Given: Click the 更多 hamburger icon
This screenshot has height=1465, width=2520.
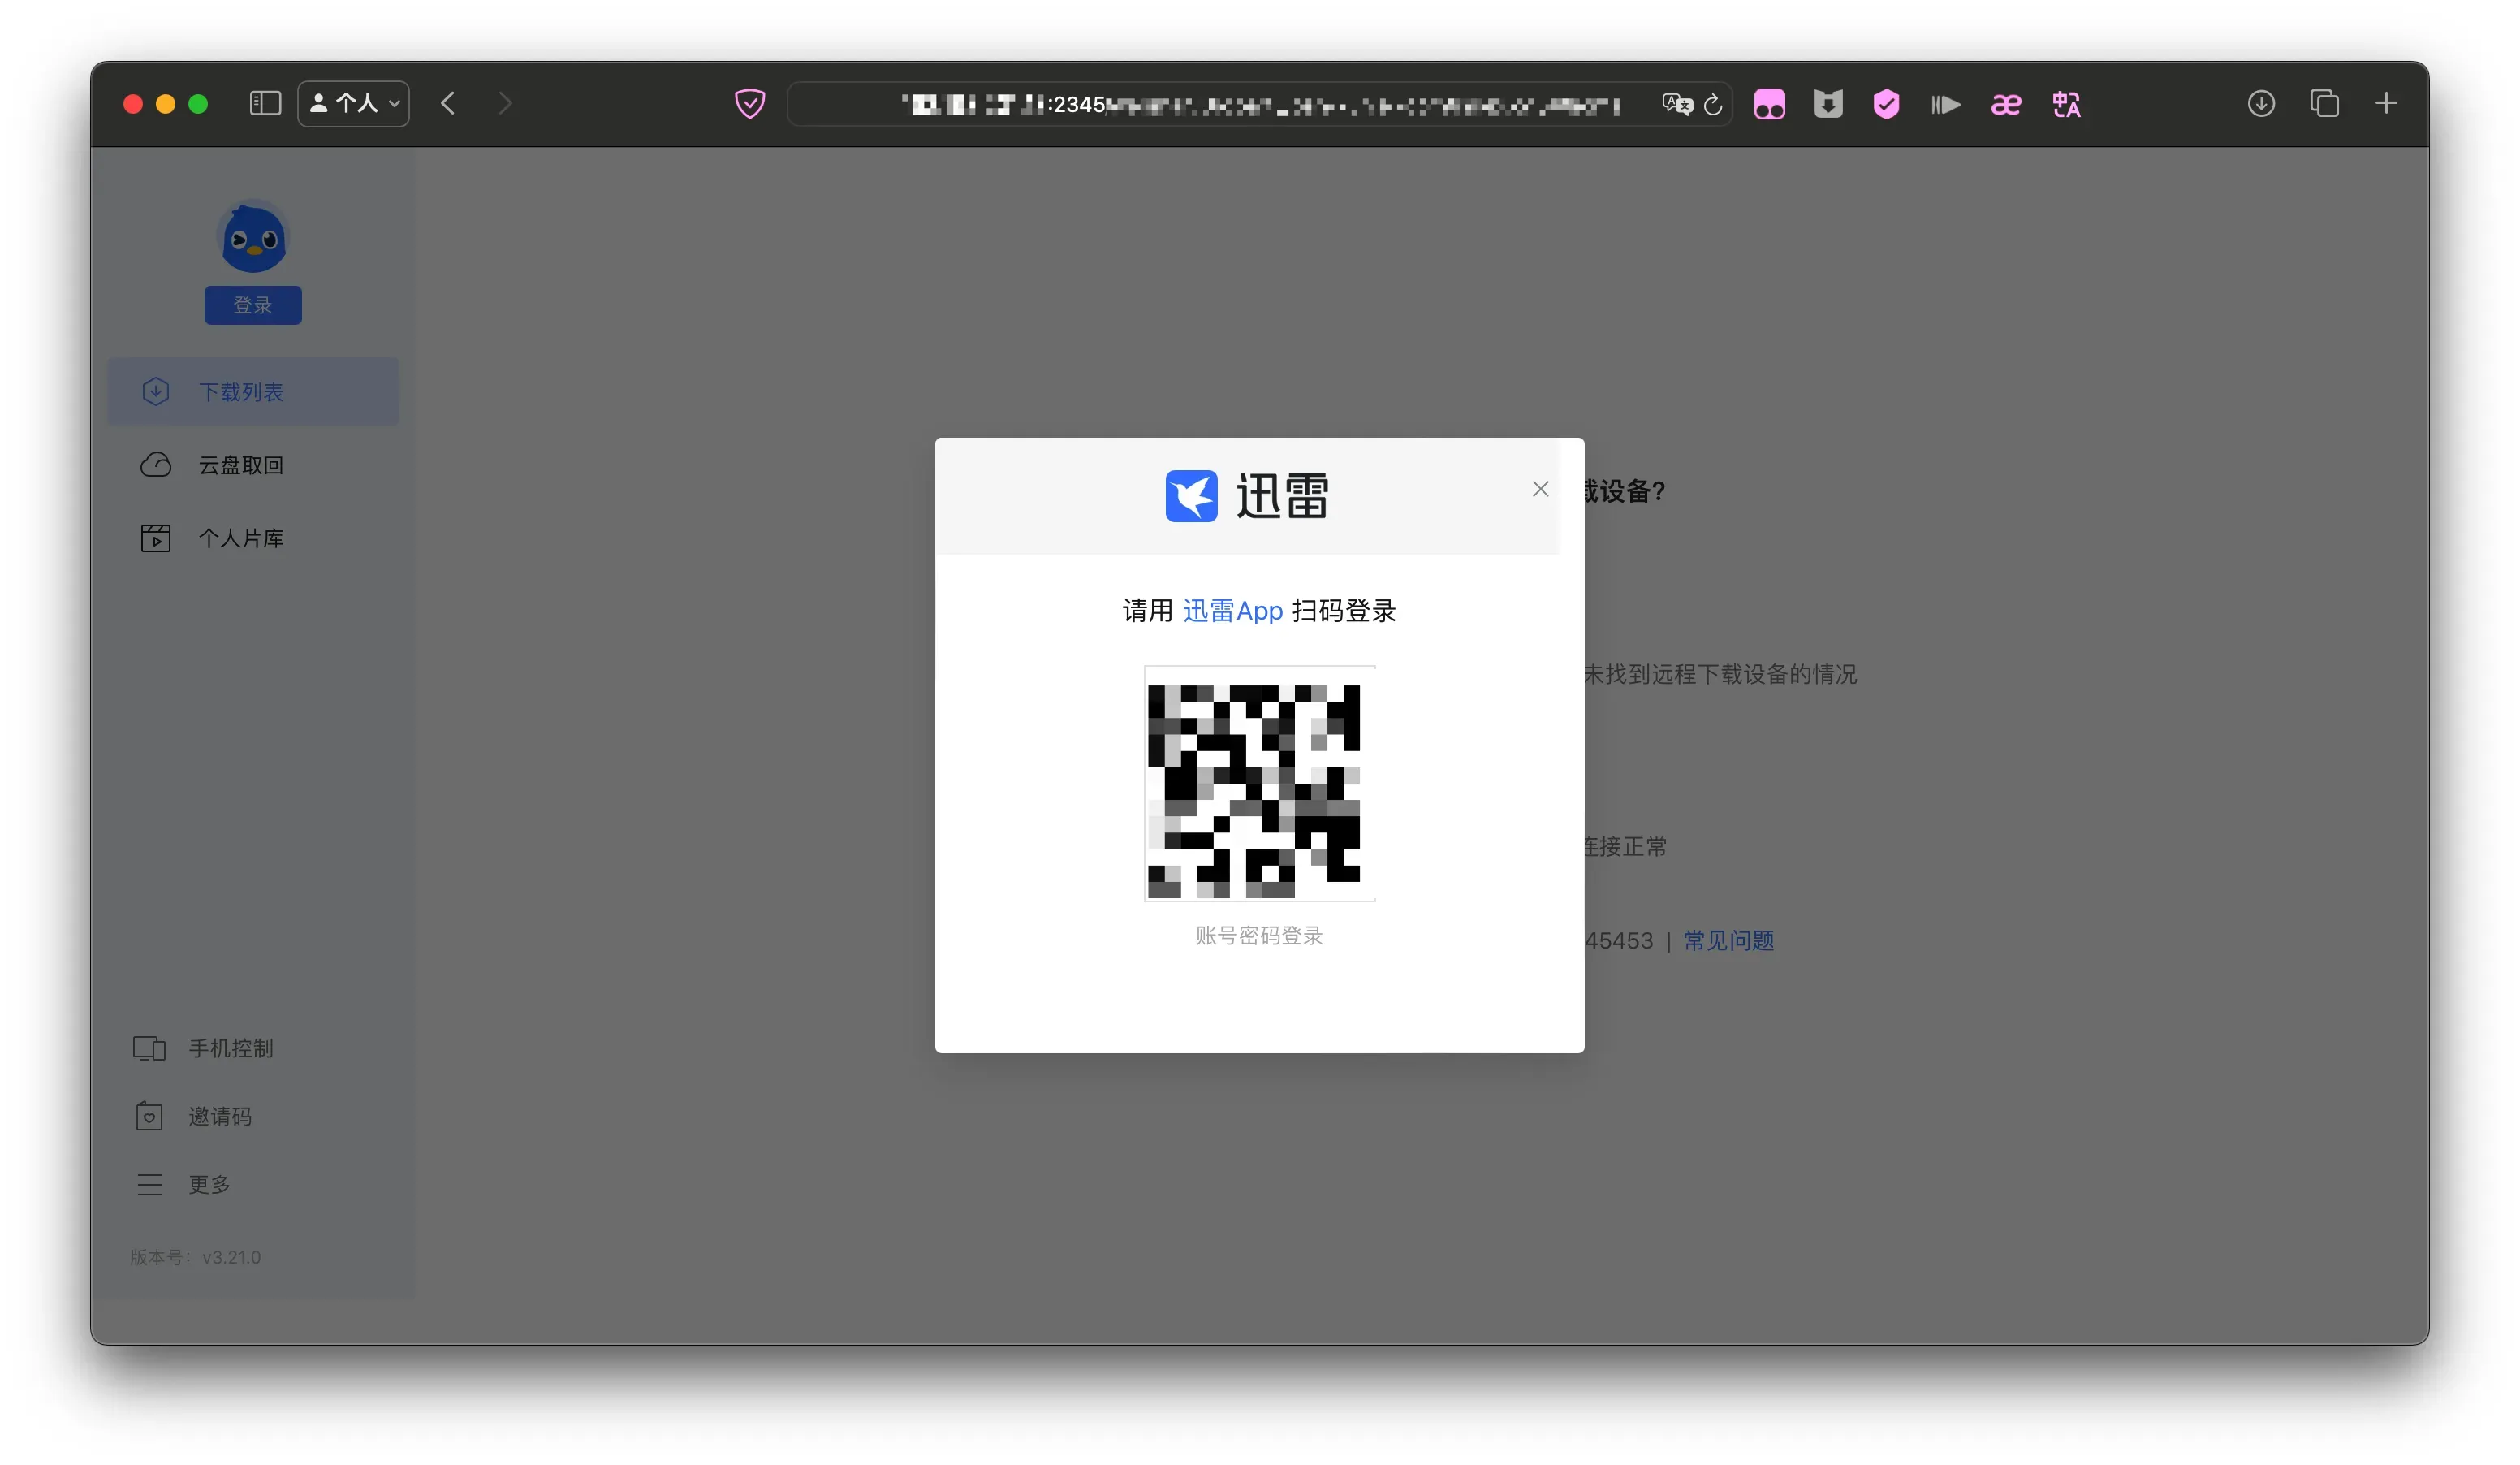Looking at the screenshot, I should (150, 1184).
